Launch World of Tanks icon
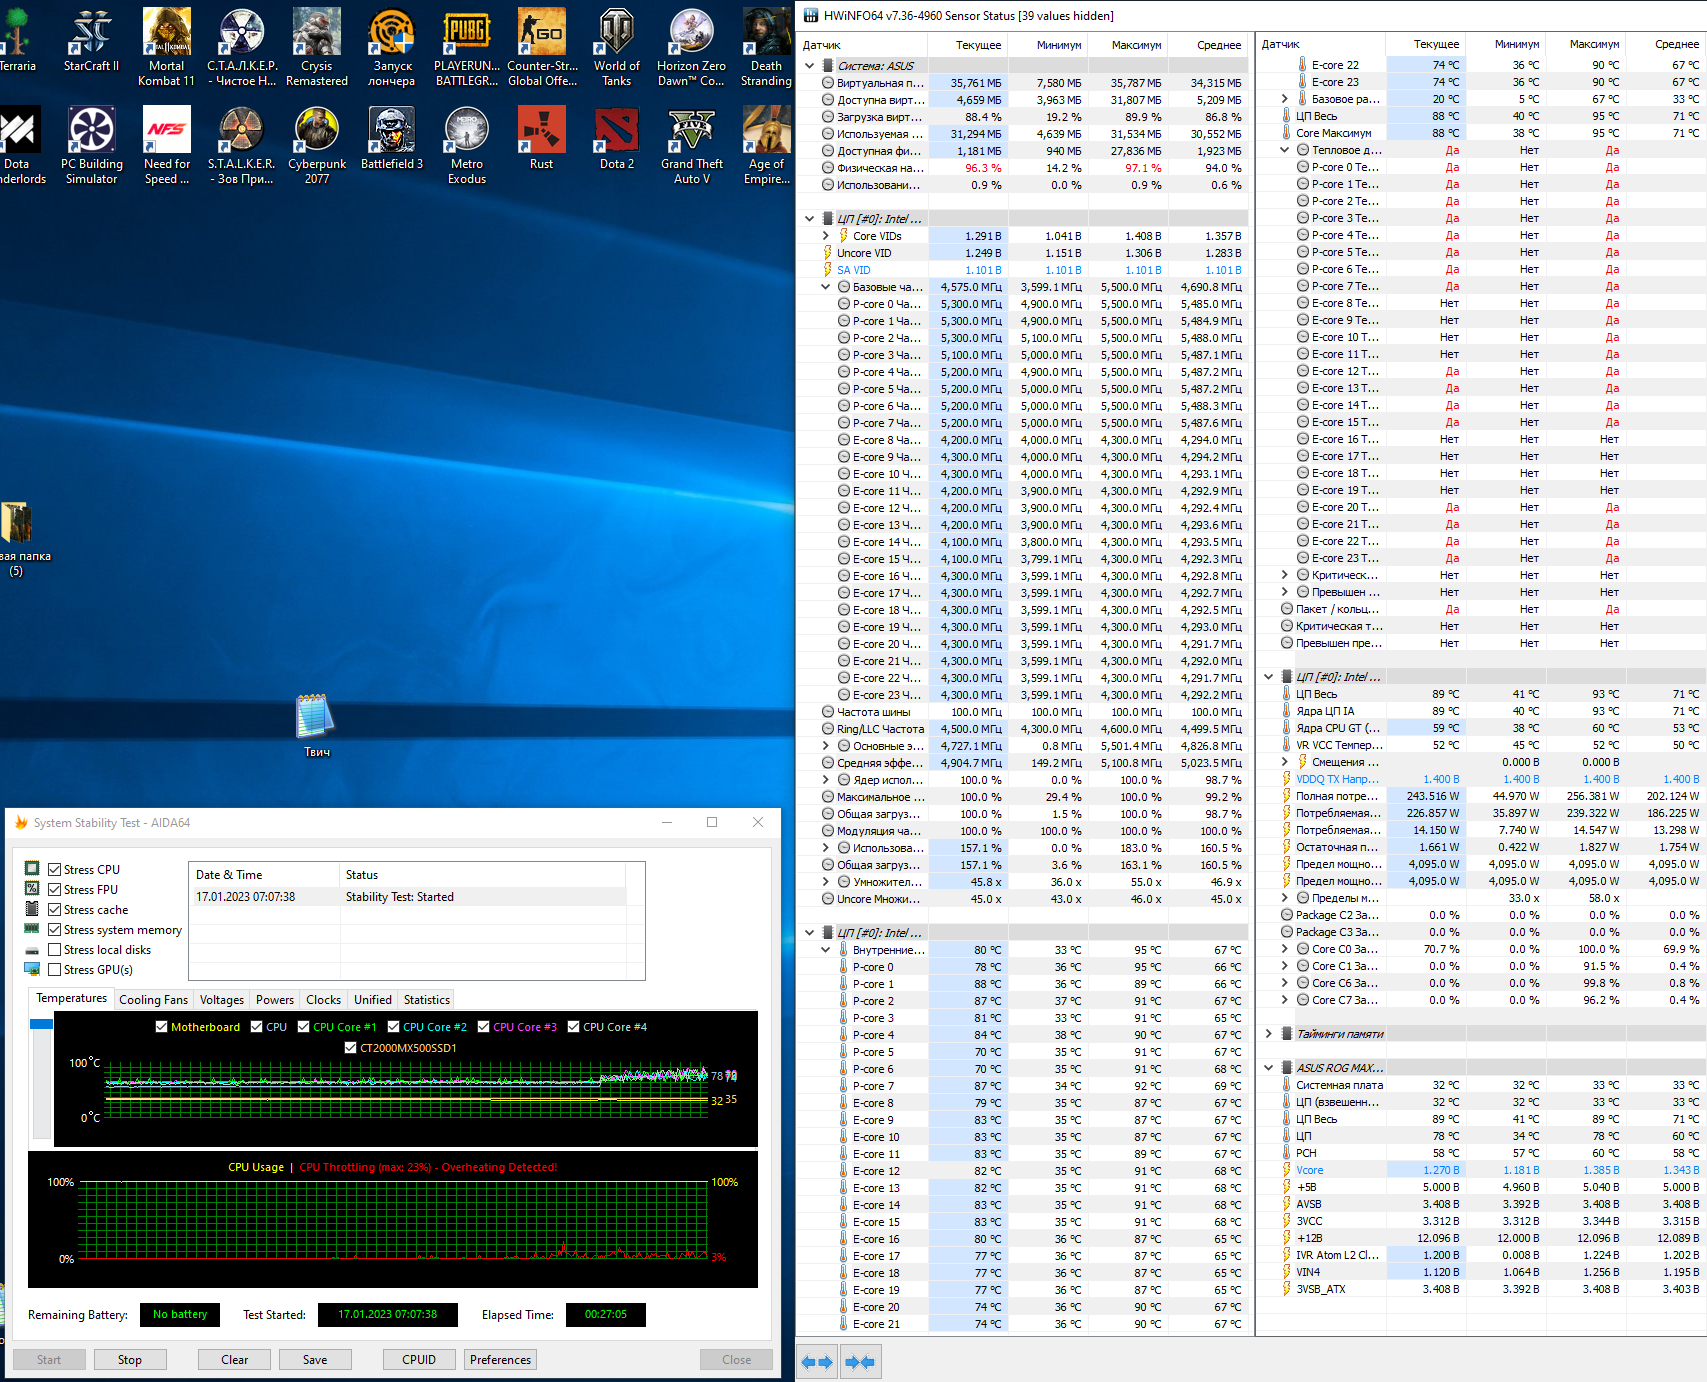Viewport: 1707px width, 1382px height. [x=616, y=48]
